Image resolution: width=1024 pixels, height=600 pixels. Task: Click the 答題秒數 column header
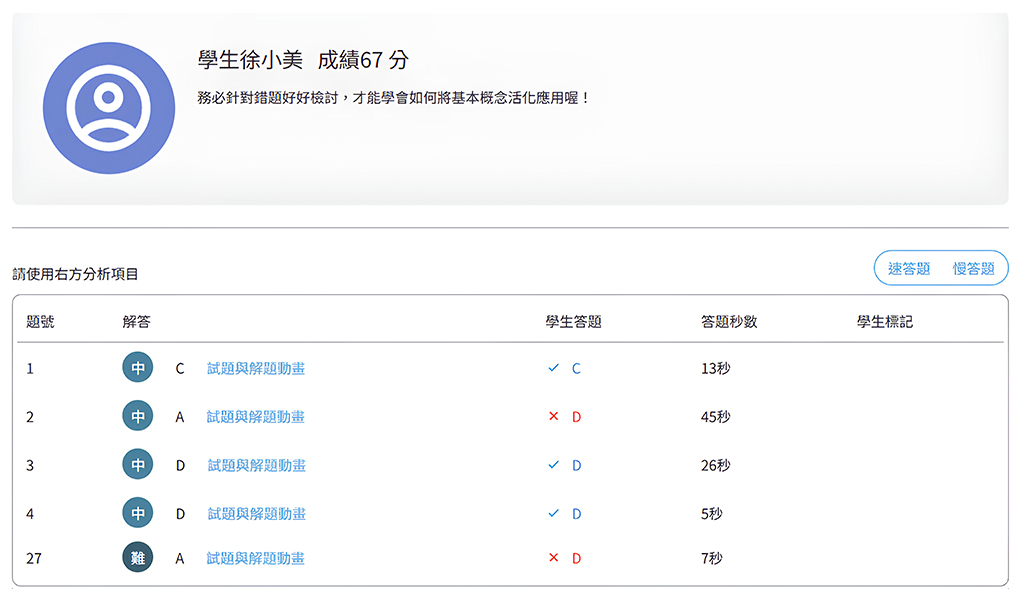729,322
